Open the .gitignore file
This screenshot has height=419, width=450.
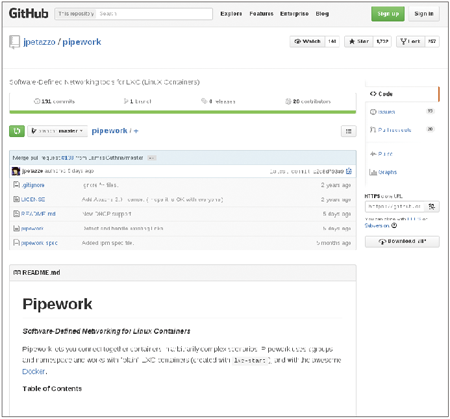[33, 185]
